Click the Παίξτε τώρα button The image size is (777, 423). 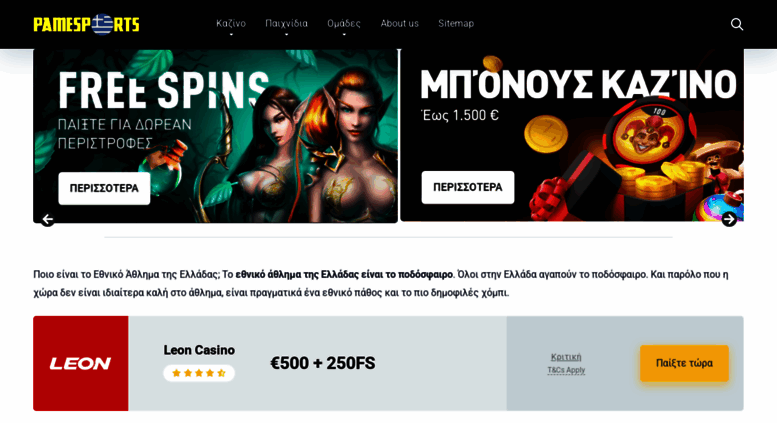[x=684, y=363]
